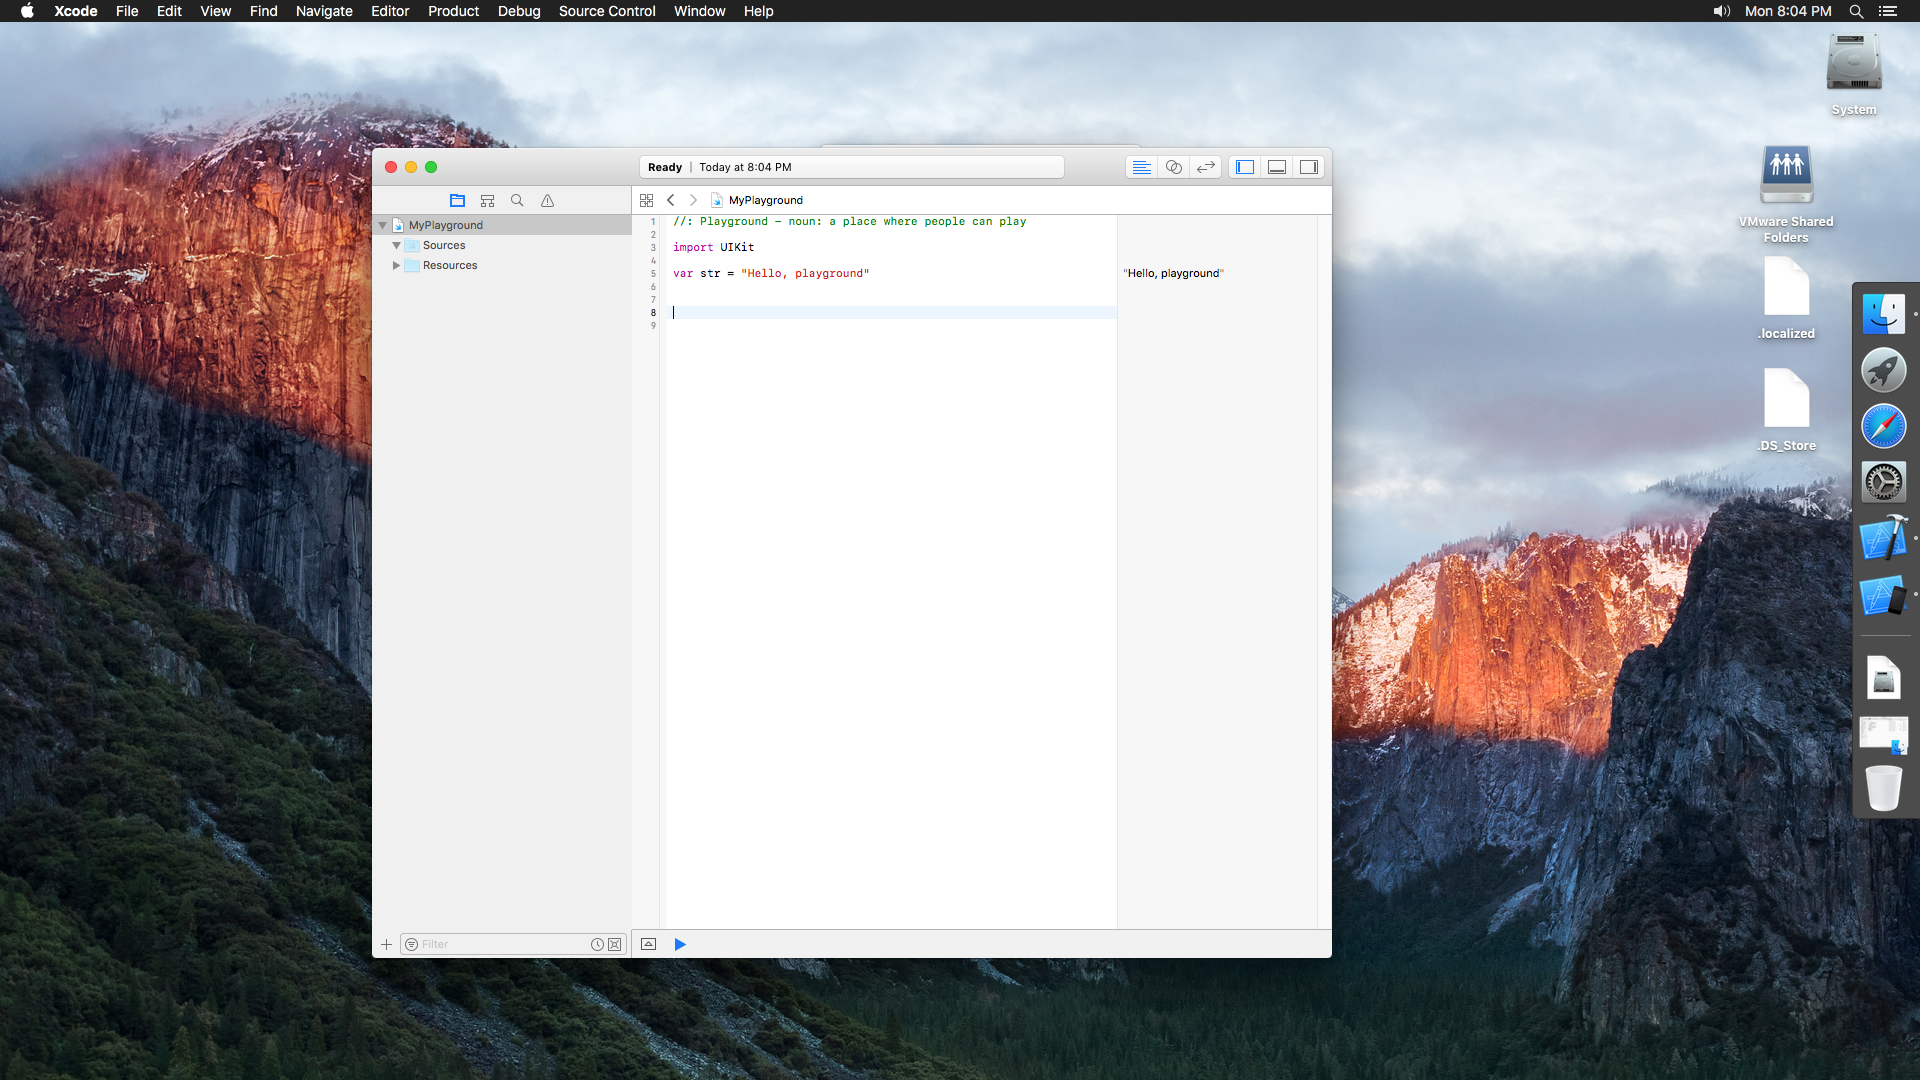This screenshot has height=1080, width=1920.
Task: Go back with the left chevron
Action: point(671,200)
